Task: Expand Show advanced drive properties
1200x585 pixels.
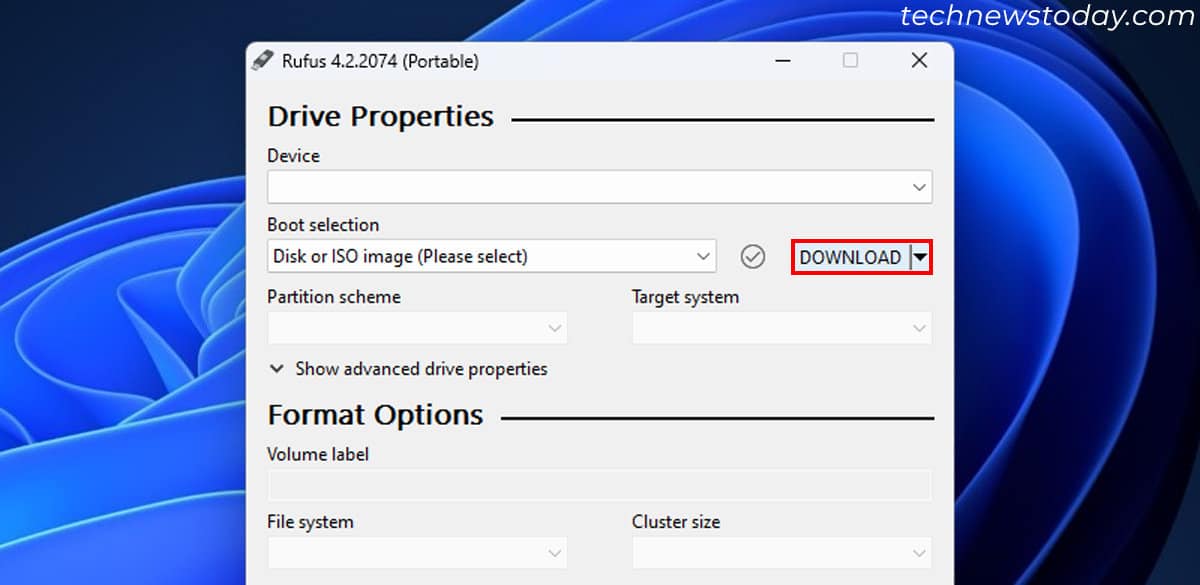Action: point(408,369)
